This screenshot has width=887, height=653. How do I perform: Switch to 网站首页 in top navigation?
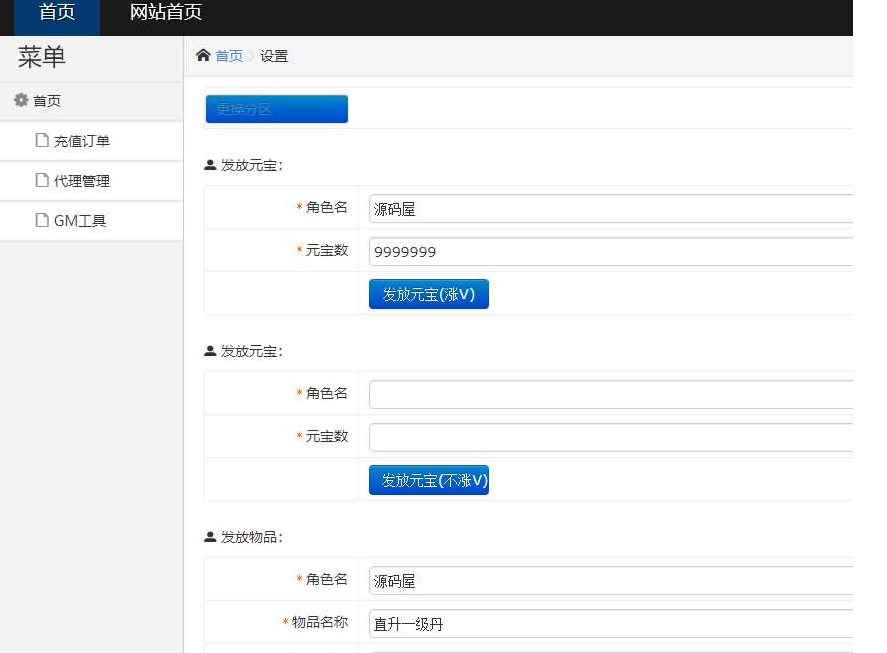[166, 13]
